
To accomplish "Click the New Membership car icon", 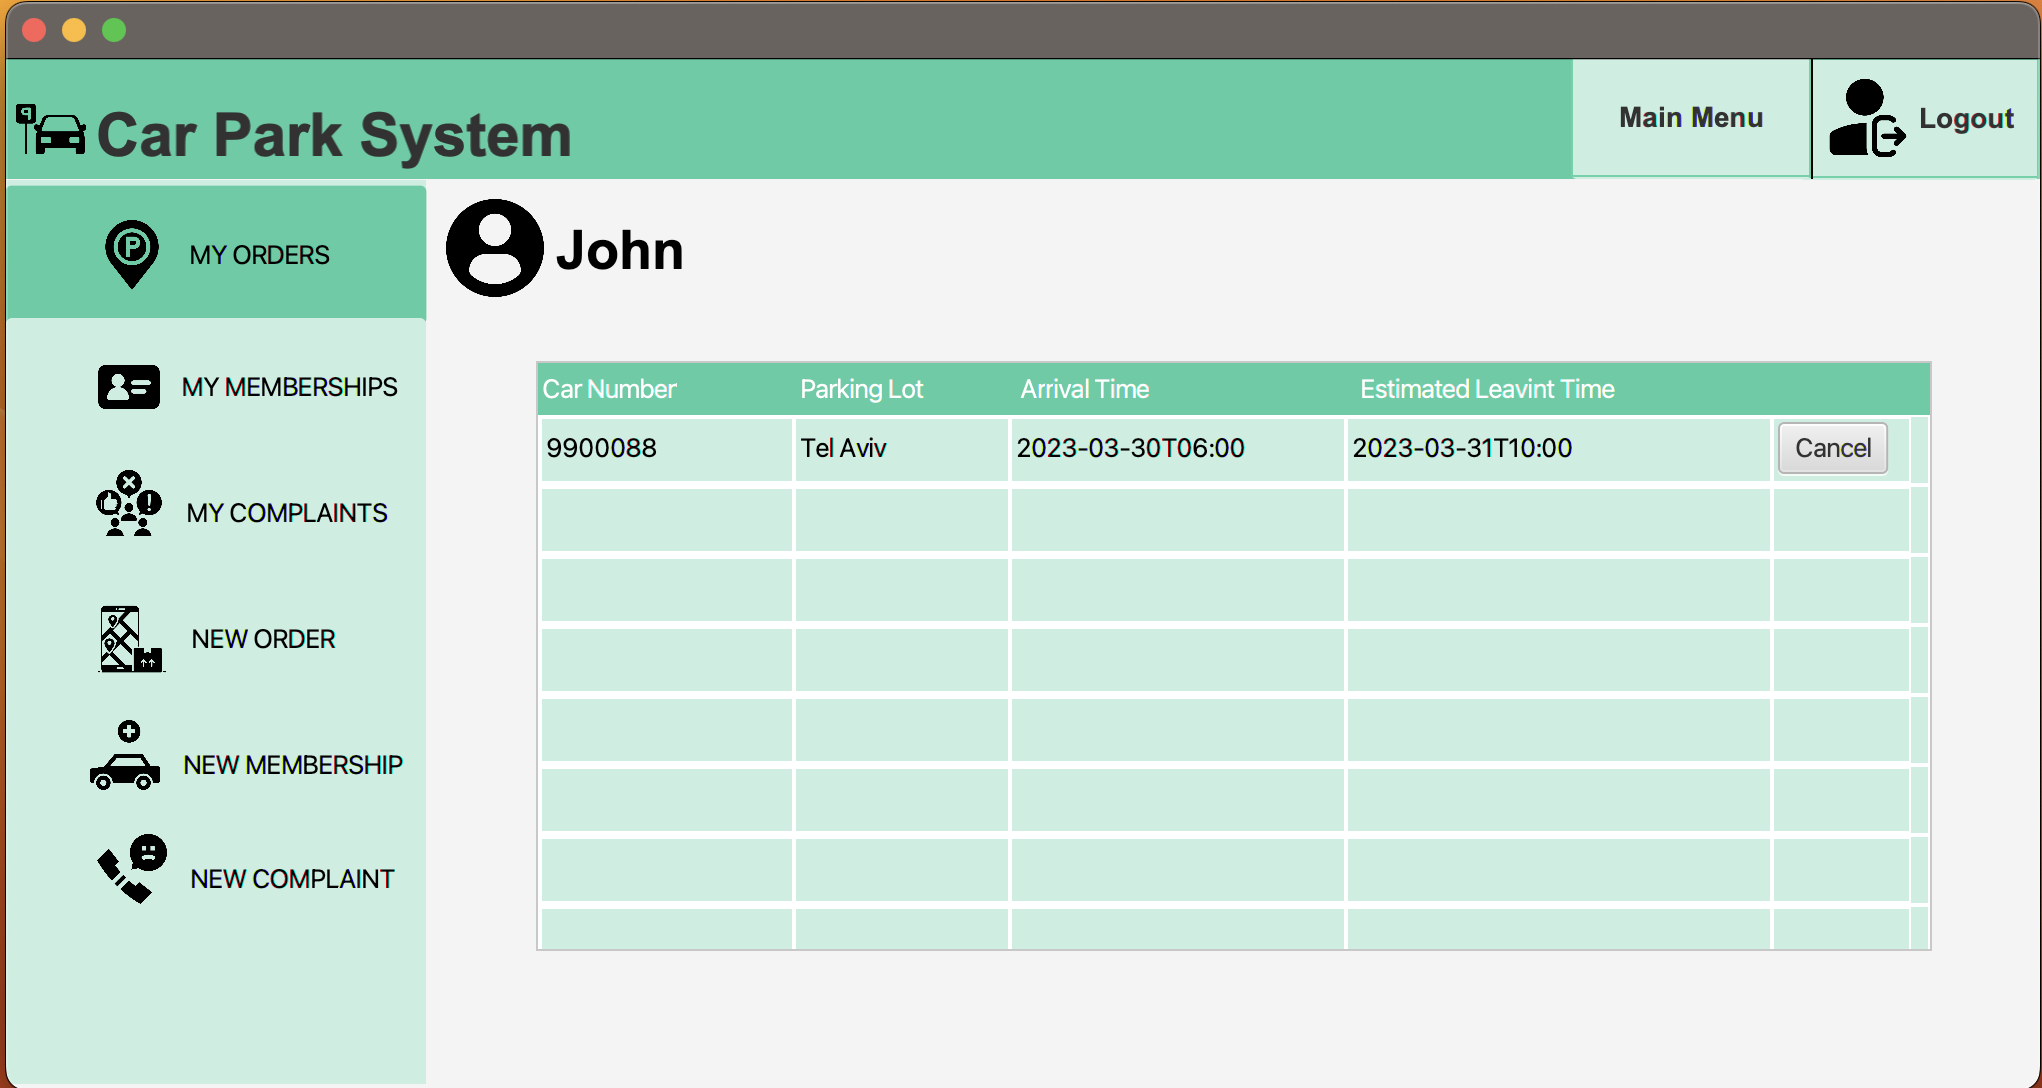I will pyautogui.click(x=125, y=758).
